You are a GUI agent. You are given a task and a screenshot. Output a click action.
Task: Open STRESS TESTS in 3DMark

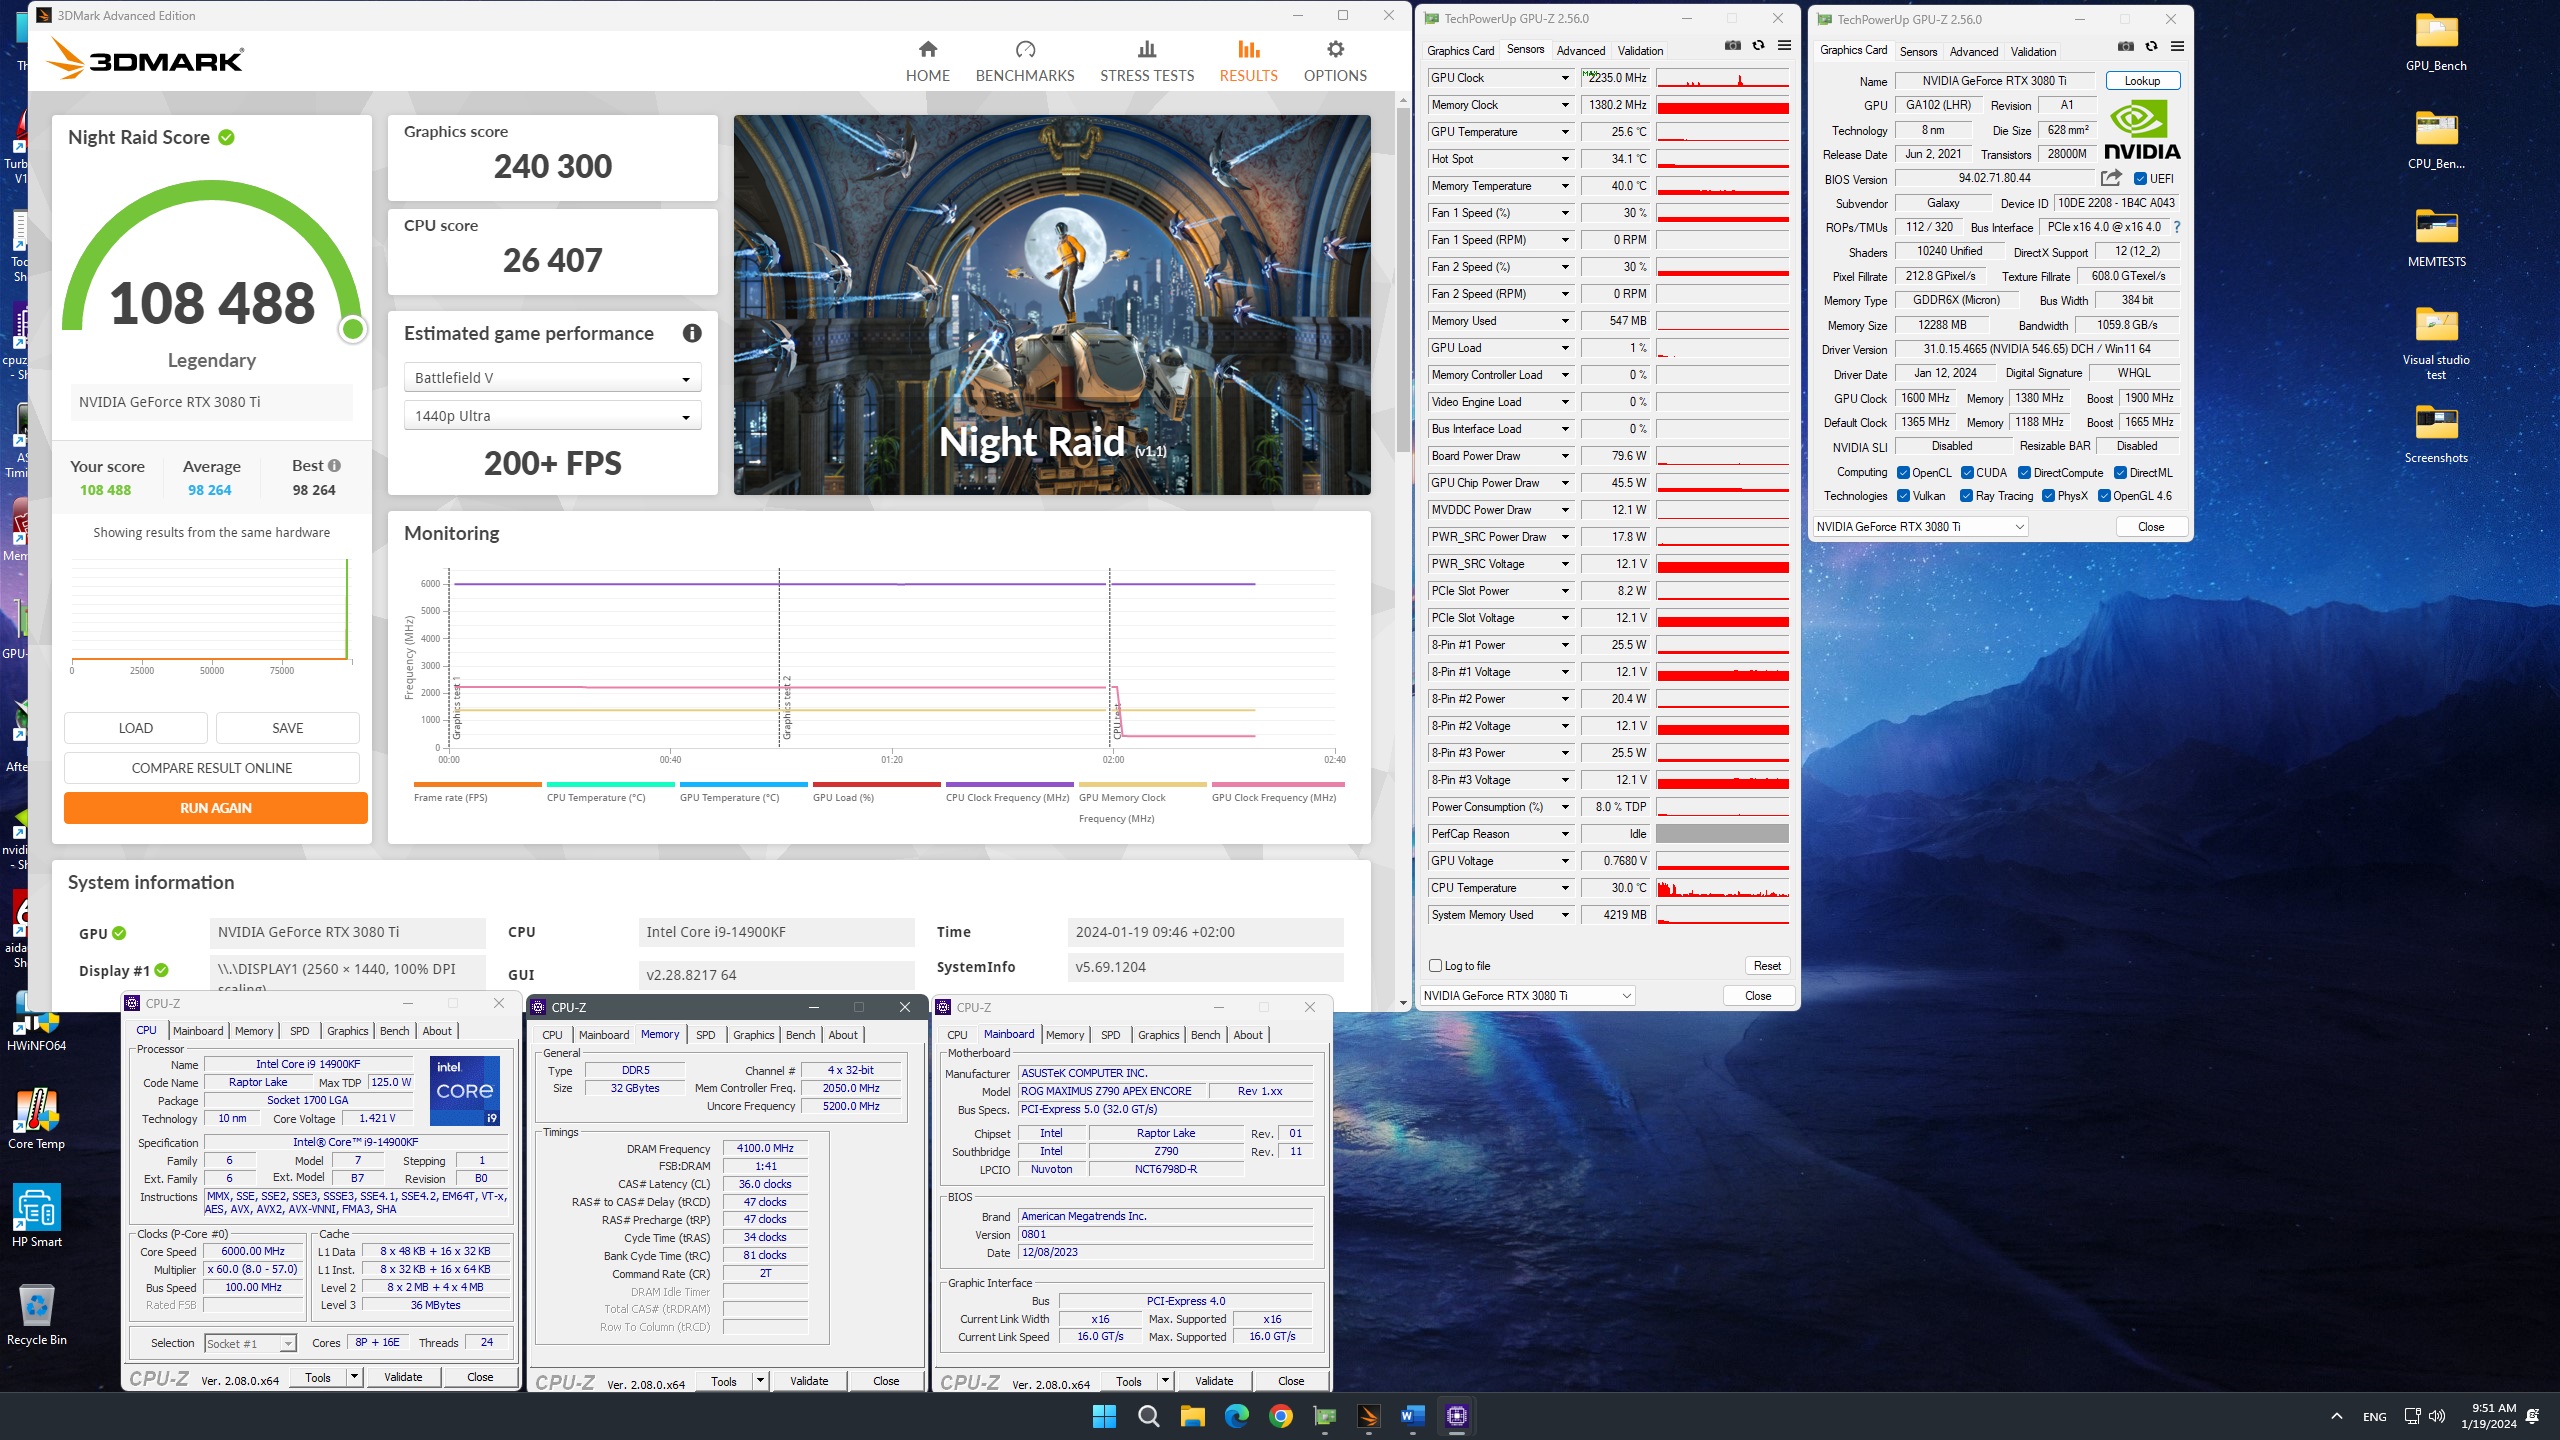1147,61
